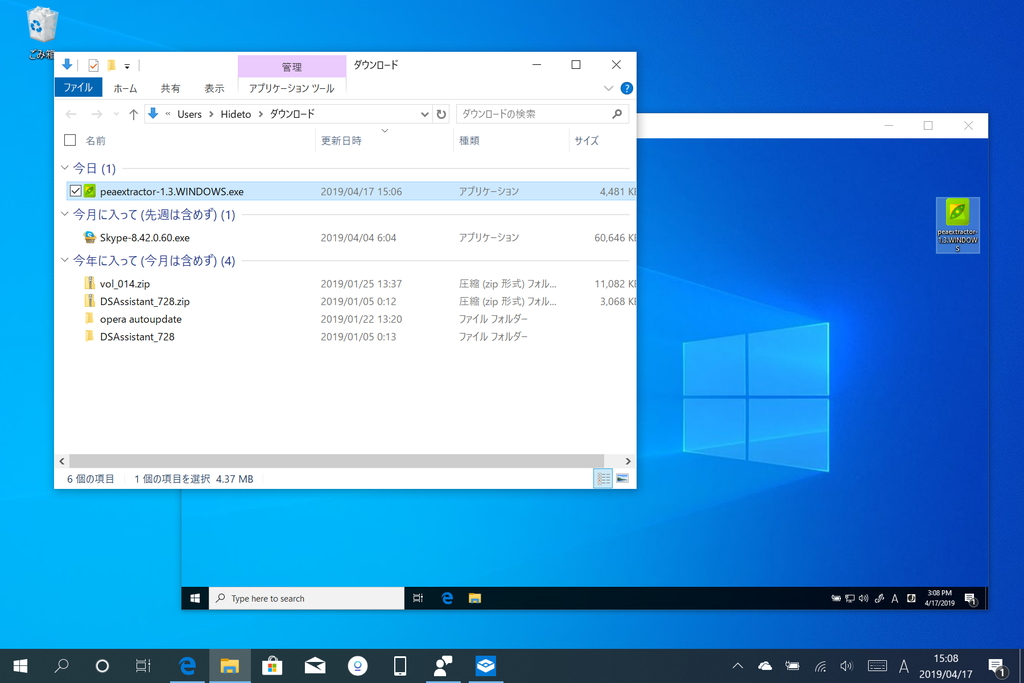The height and width of the screenshot is (683, 1024).
Task: Navigate to Users via the breadcrumb path
Action: pos(189,114)
